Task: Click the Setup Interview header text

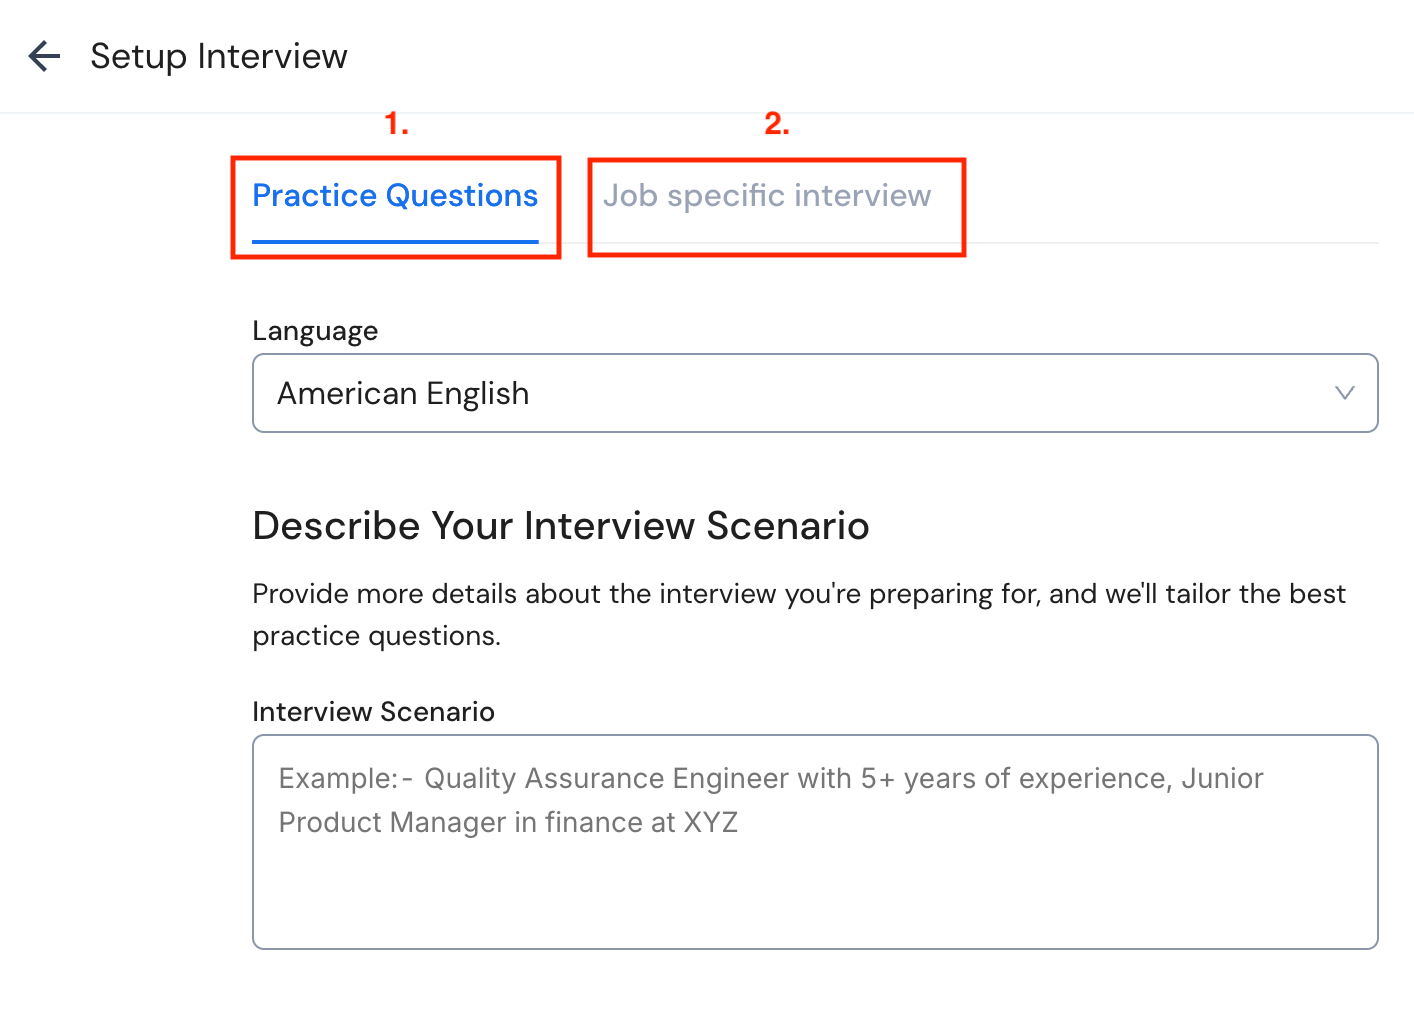Action: coord(218,56)
